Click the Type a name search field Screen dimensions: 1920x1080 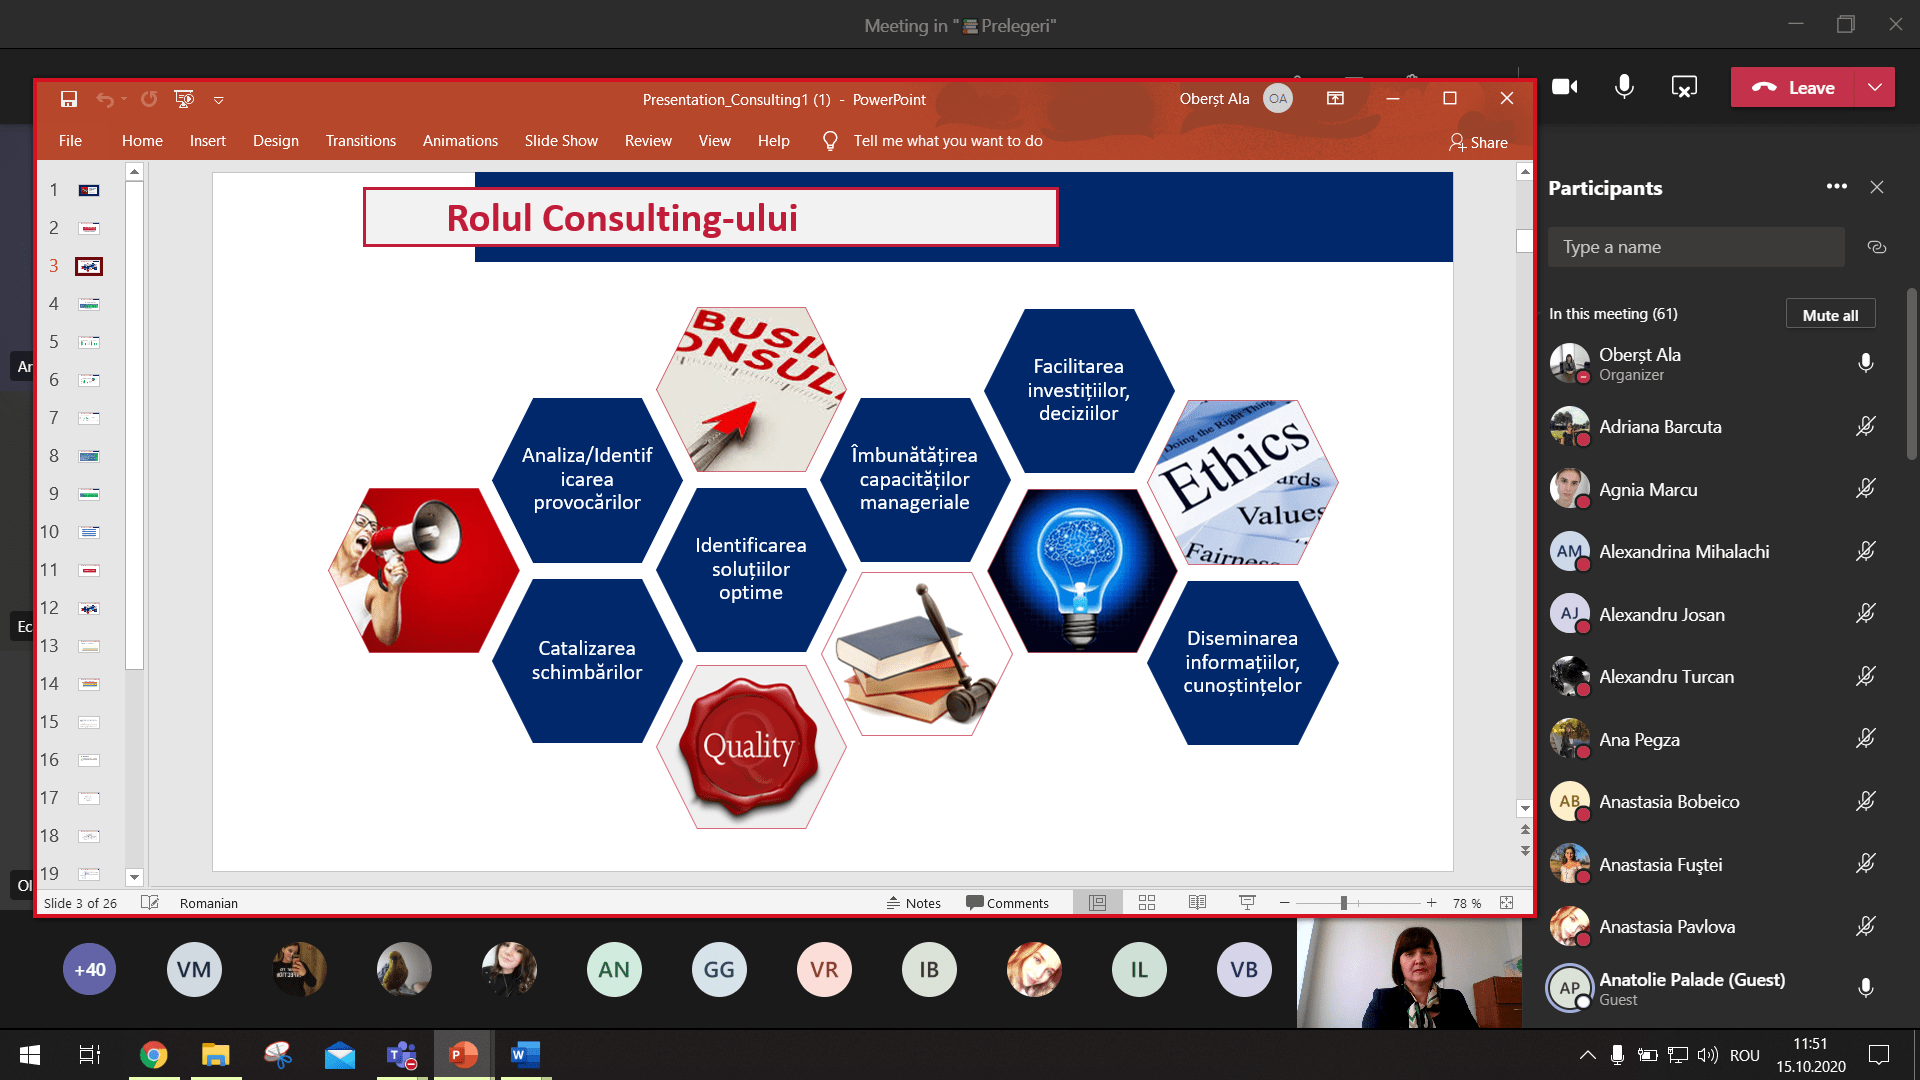pyautogui.click(x=1696, y=247)
